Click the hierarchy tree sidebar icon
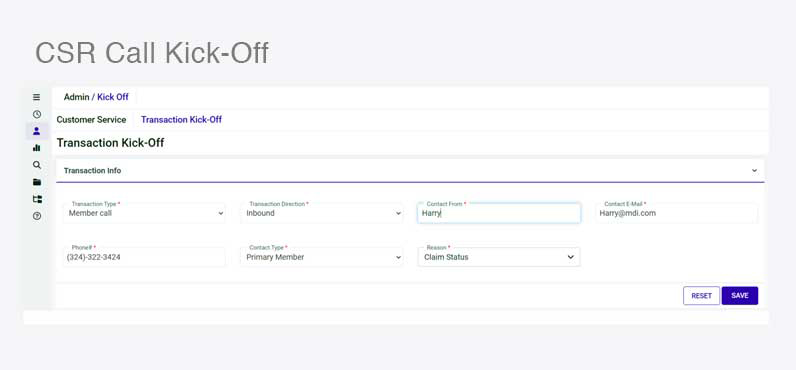 [x=37, y=199]
